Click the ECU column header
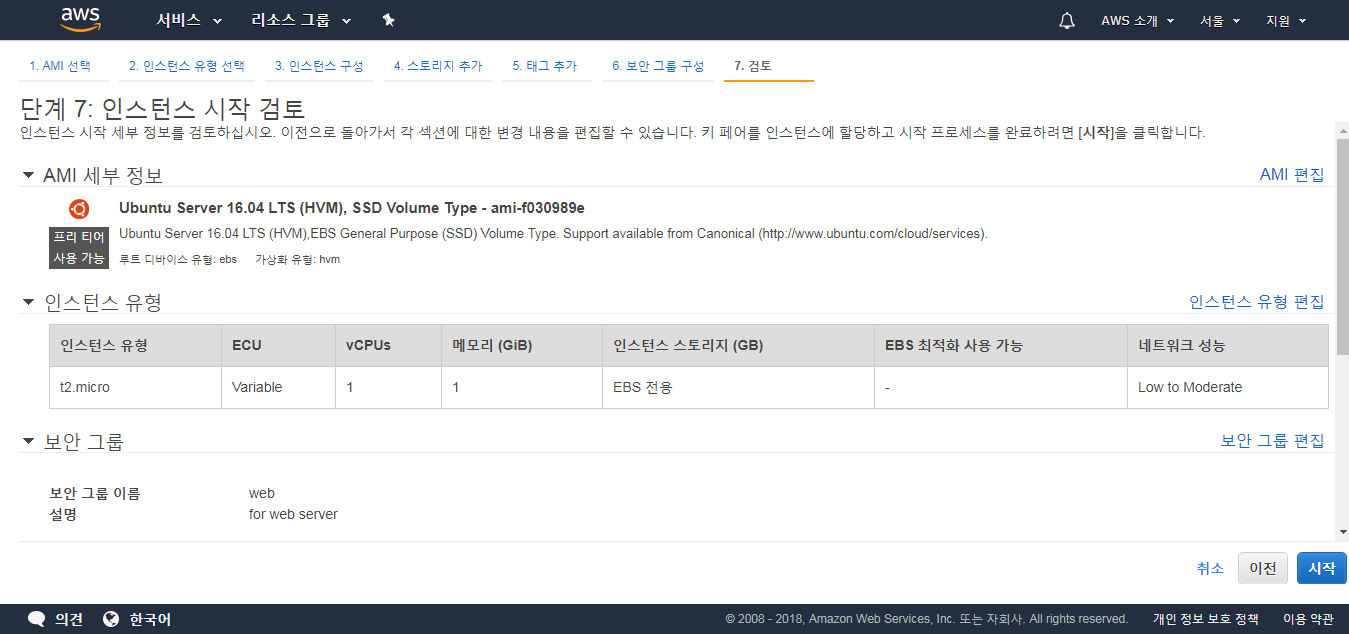Viewport: 1349px width, 634px height. tap(278, 346)
